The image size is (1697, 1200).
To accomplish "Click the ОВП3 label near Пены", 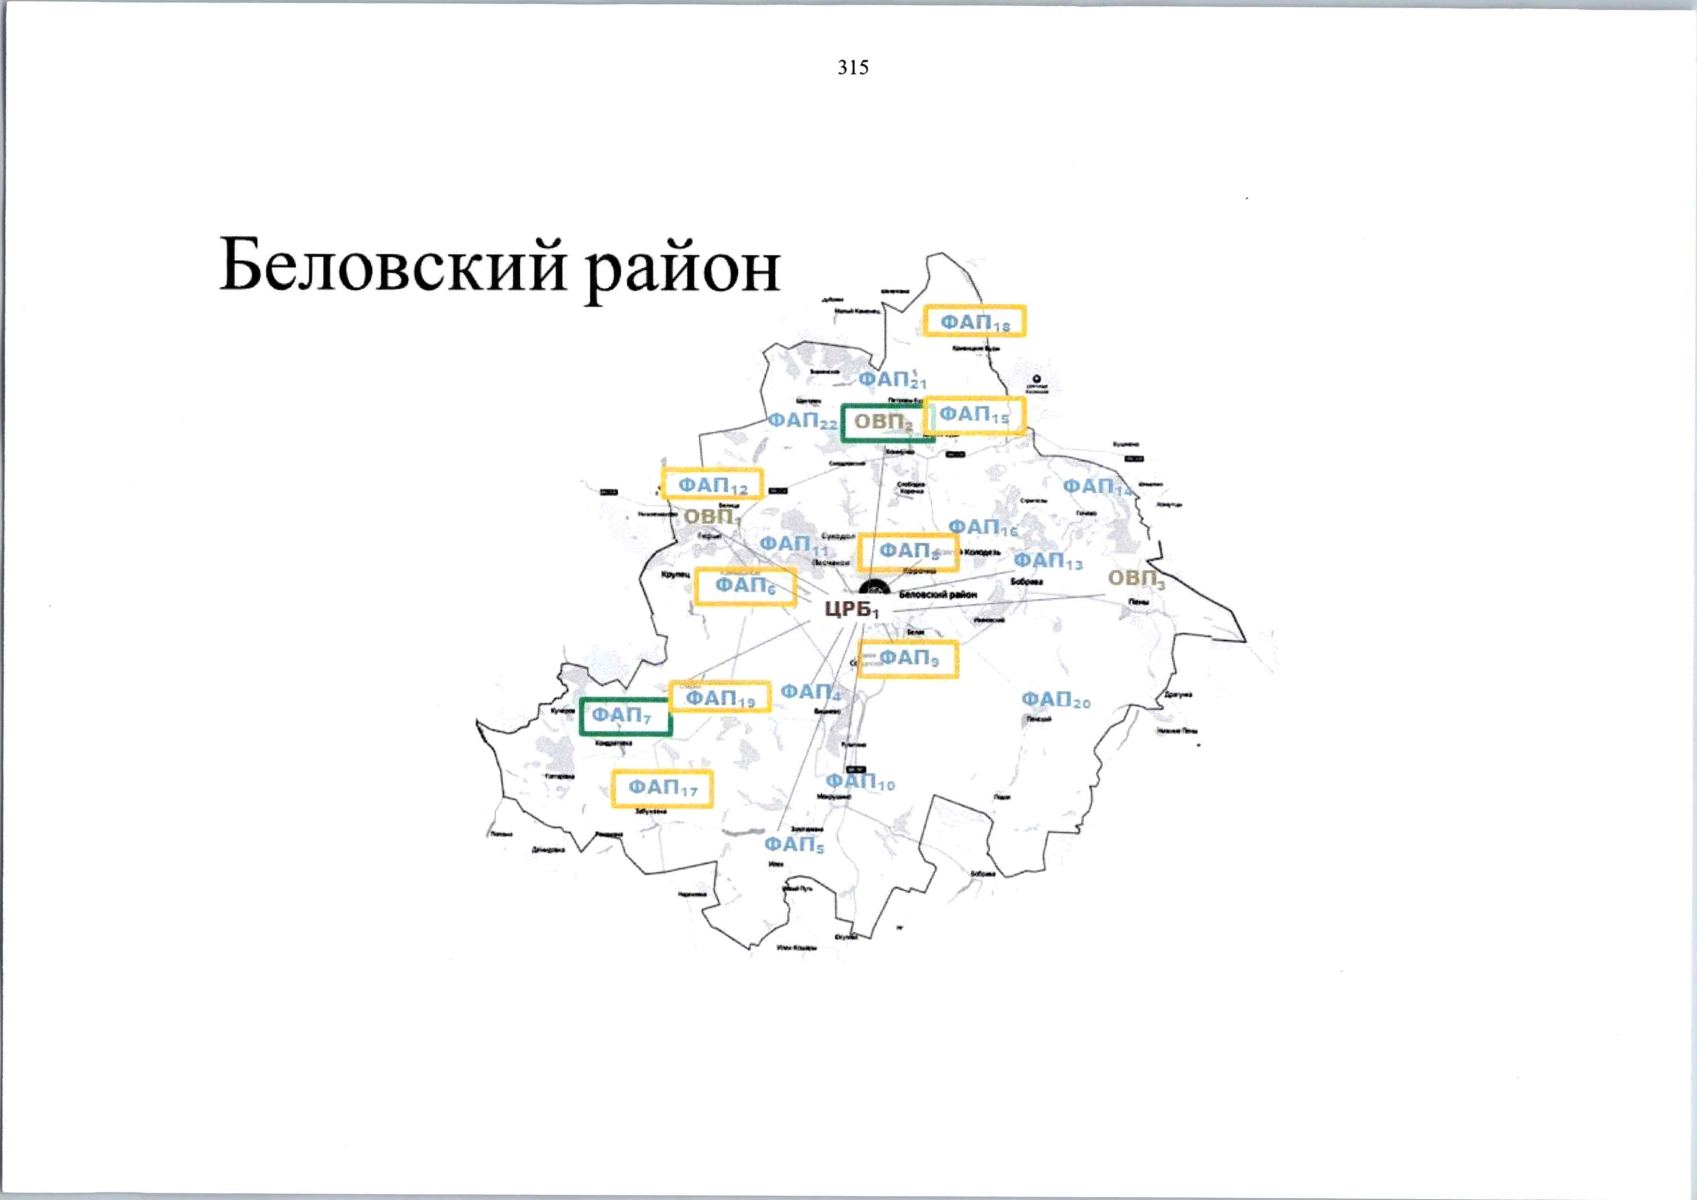I will coord(1136,578).
